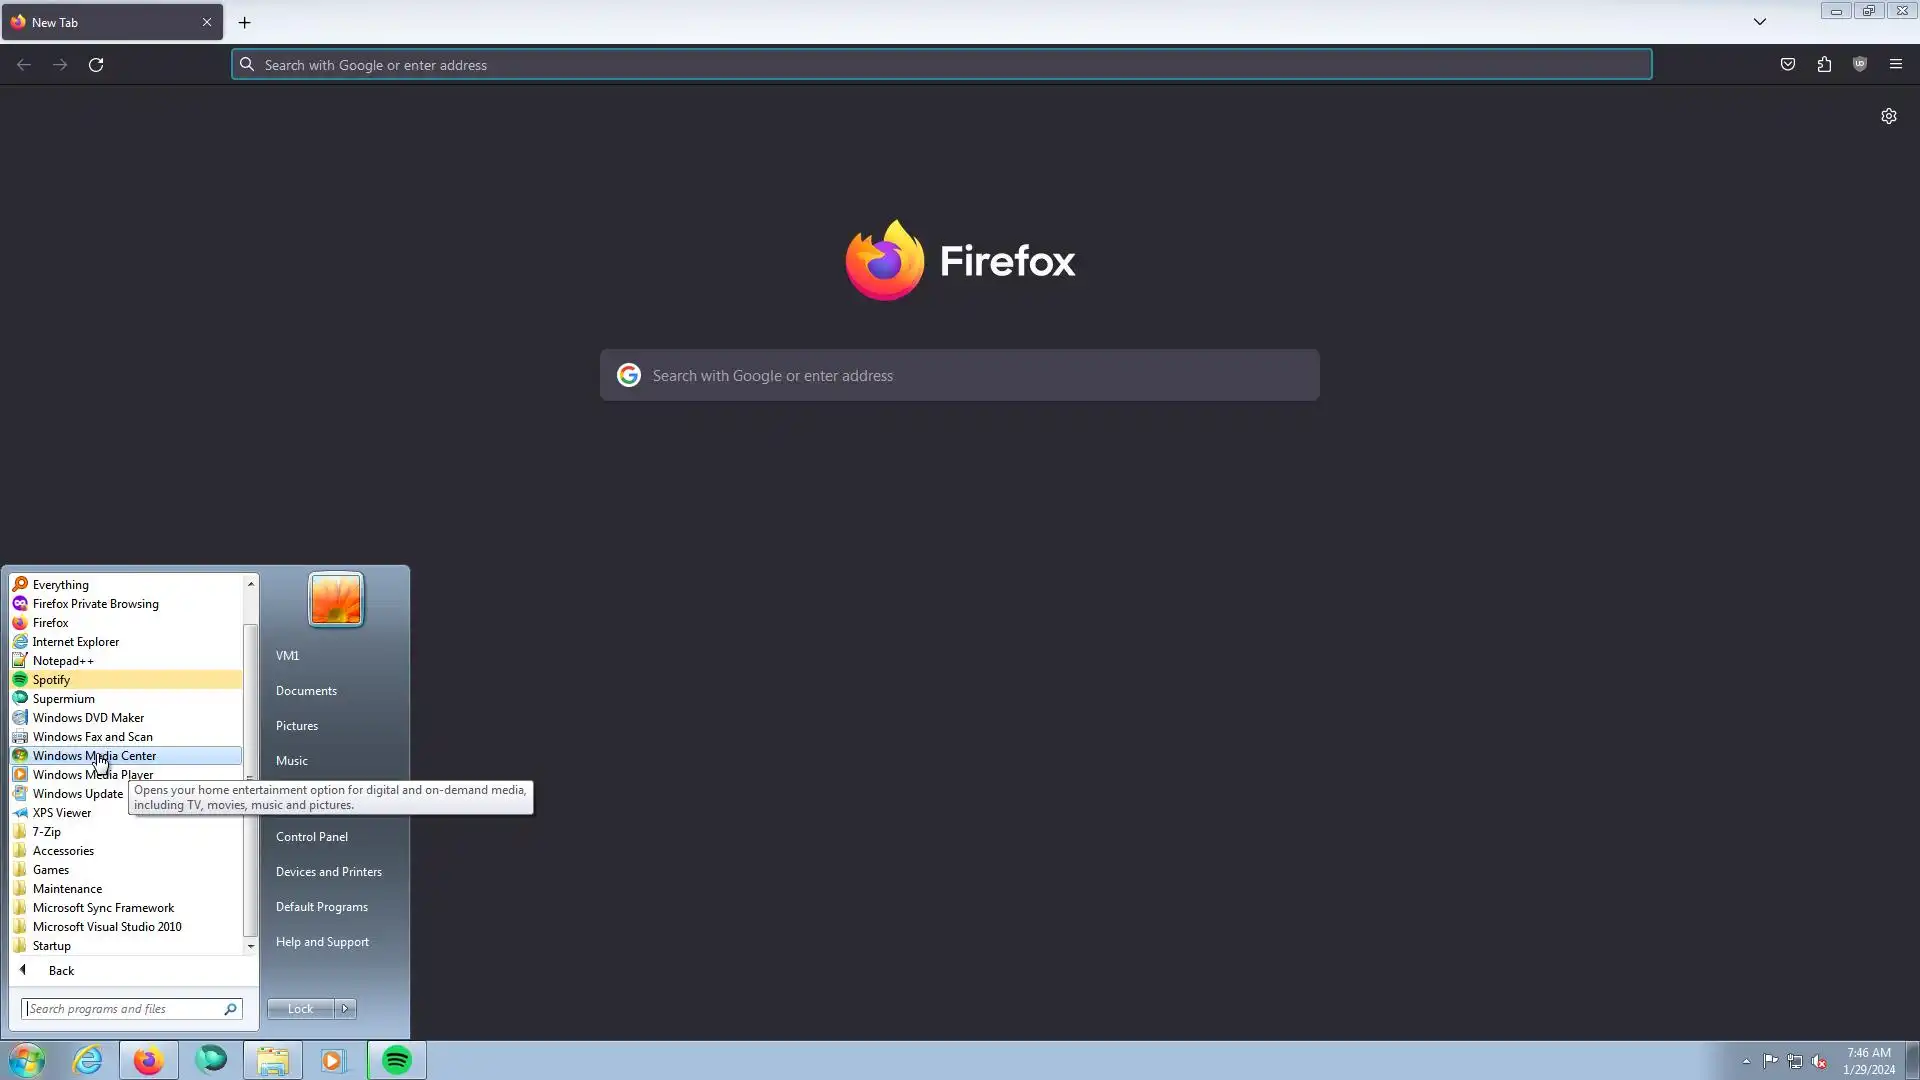Viewport: 1920px width, 1080px height.
Task: Open a new tab with plus button
Action: point(244,22)
